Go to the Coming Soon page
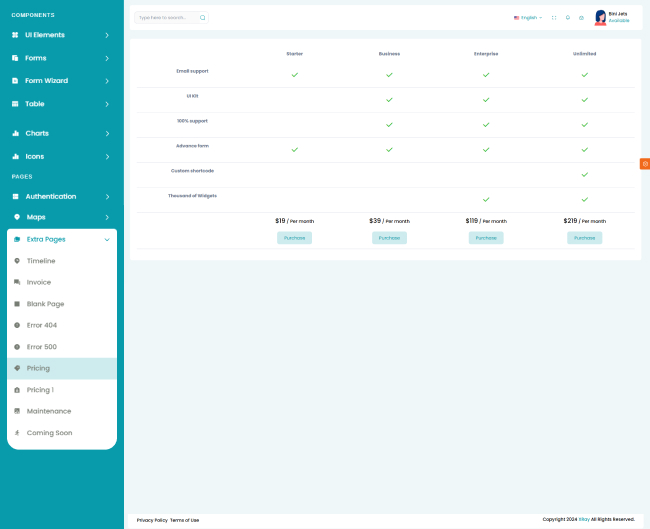 pyautogui.click(x=49, y=433)
